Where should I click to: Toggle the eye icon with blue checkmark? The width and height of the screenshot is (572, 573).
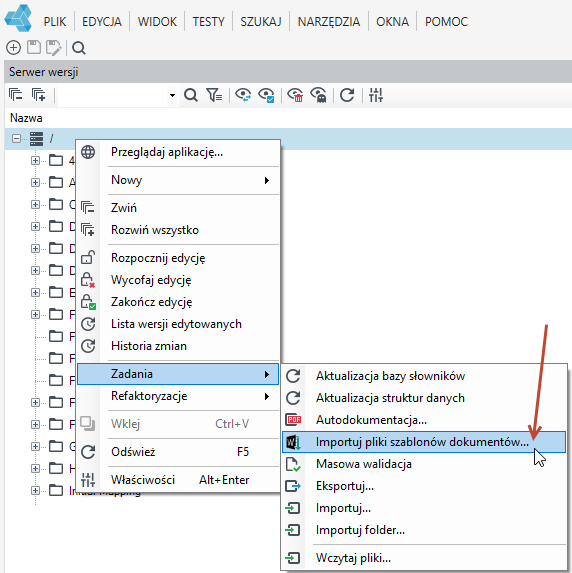(x=266, y=95)
